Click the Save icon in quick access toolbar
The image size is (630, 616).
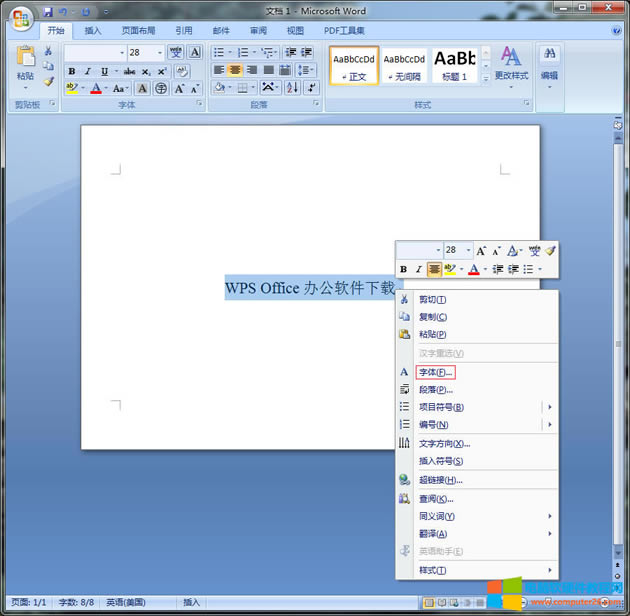pyautogui.click(x=48, y=11)
